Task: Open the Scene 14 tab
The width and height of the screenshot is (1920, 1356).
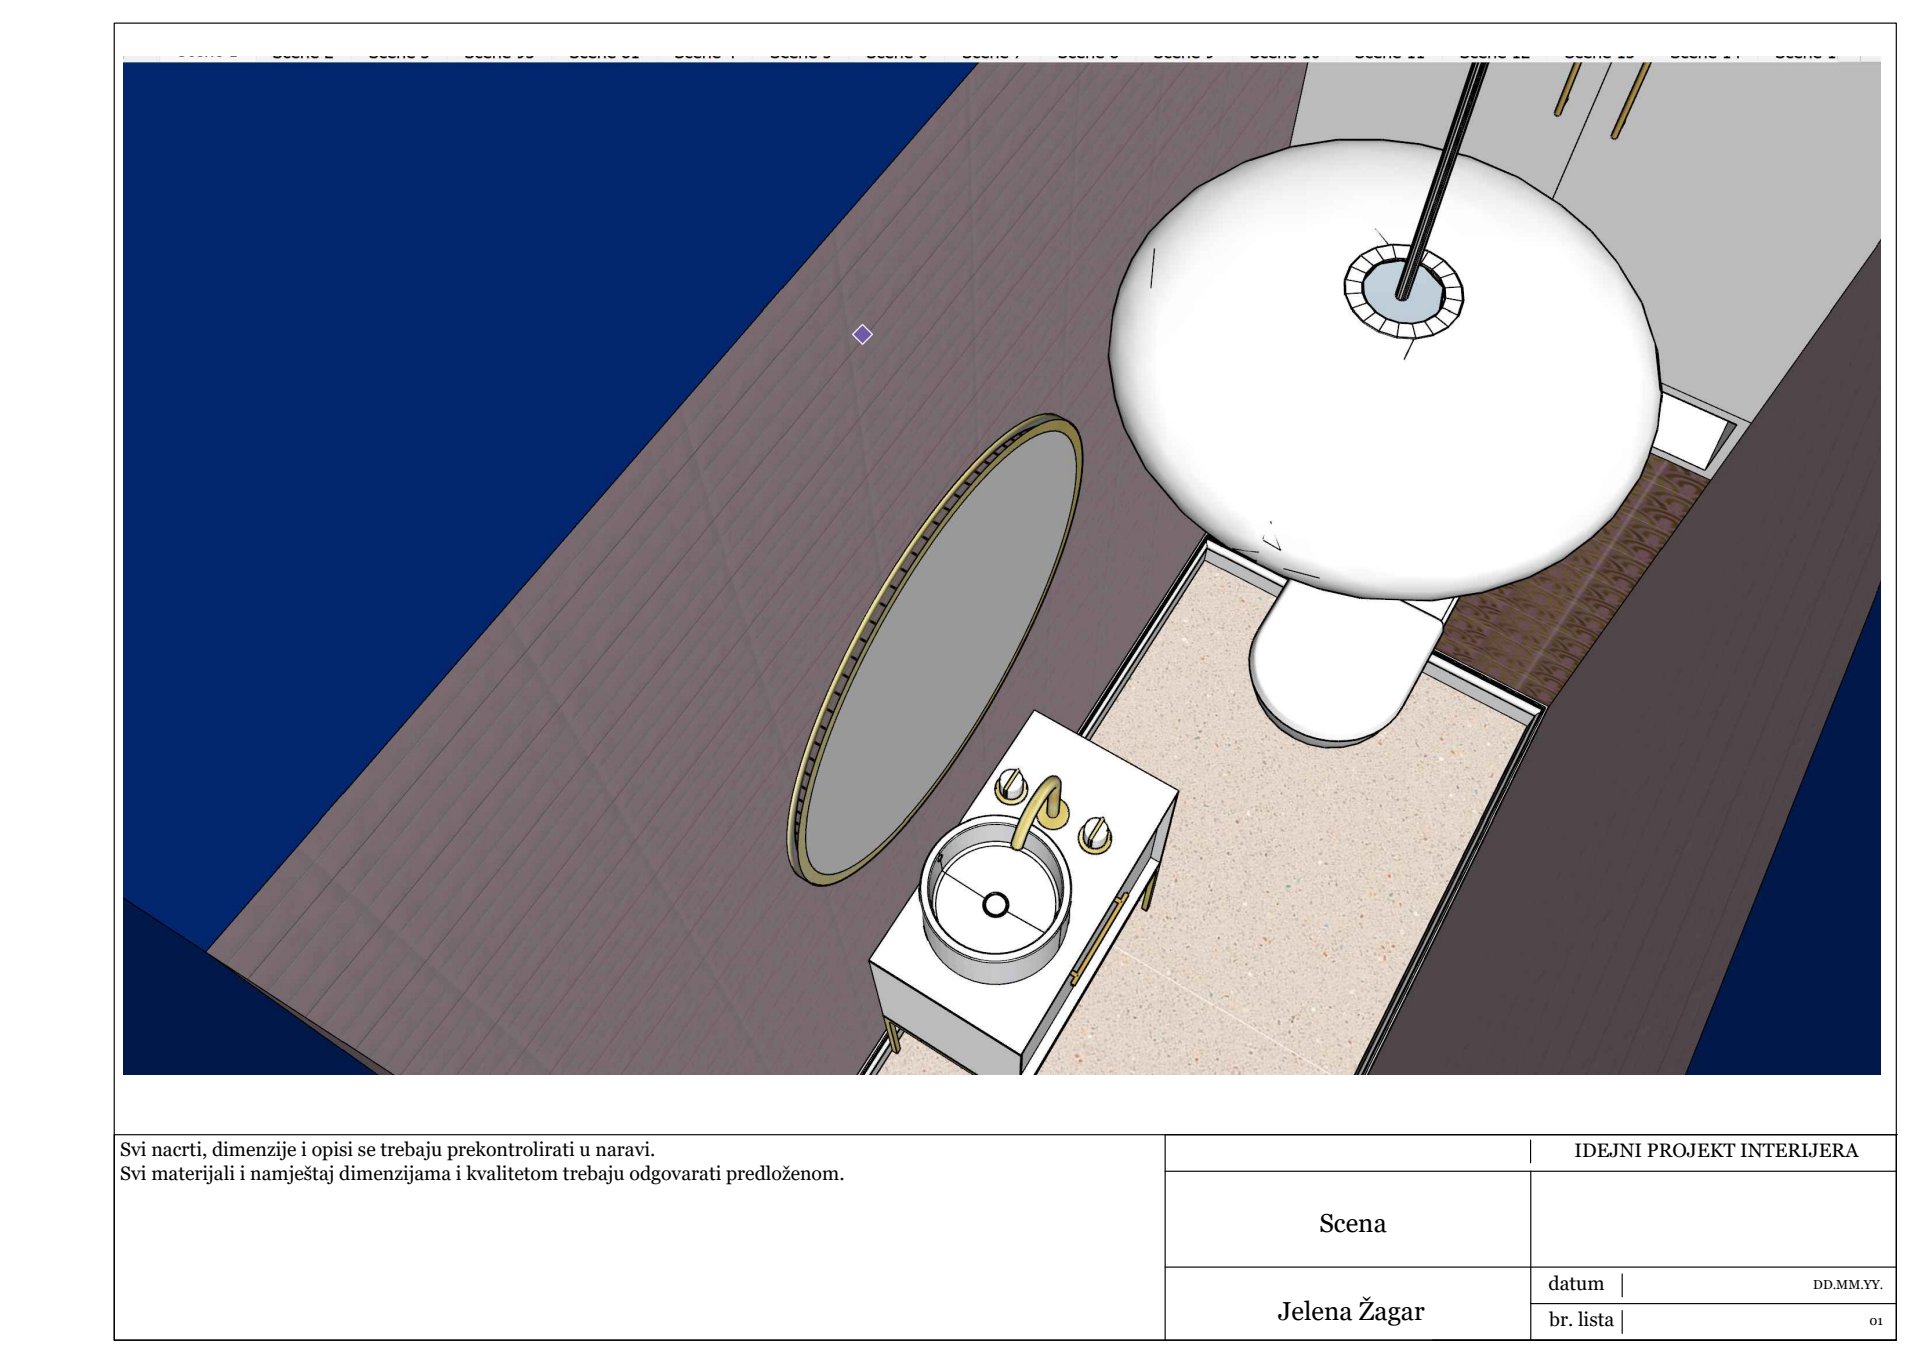Action: click(1704, 55)
